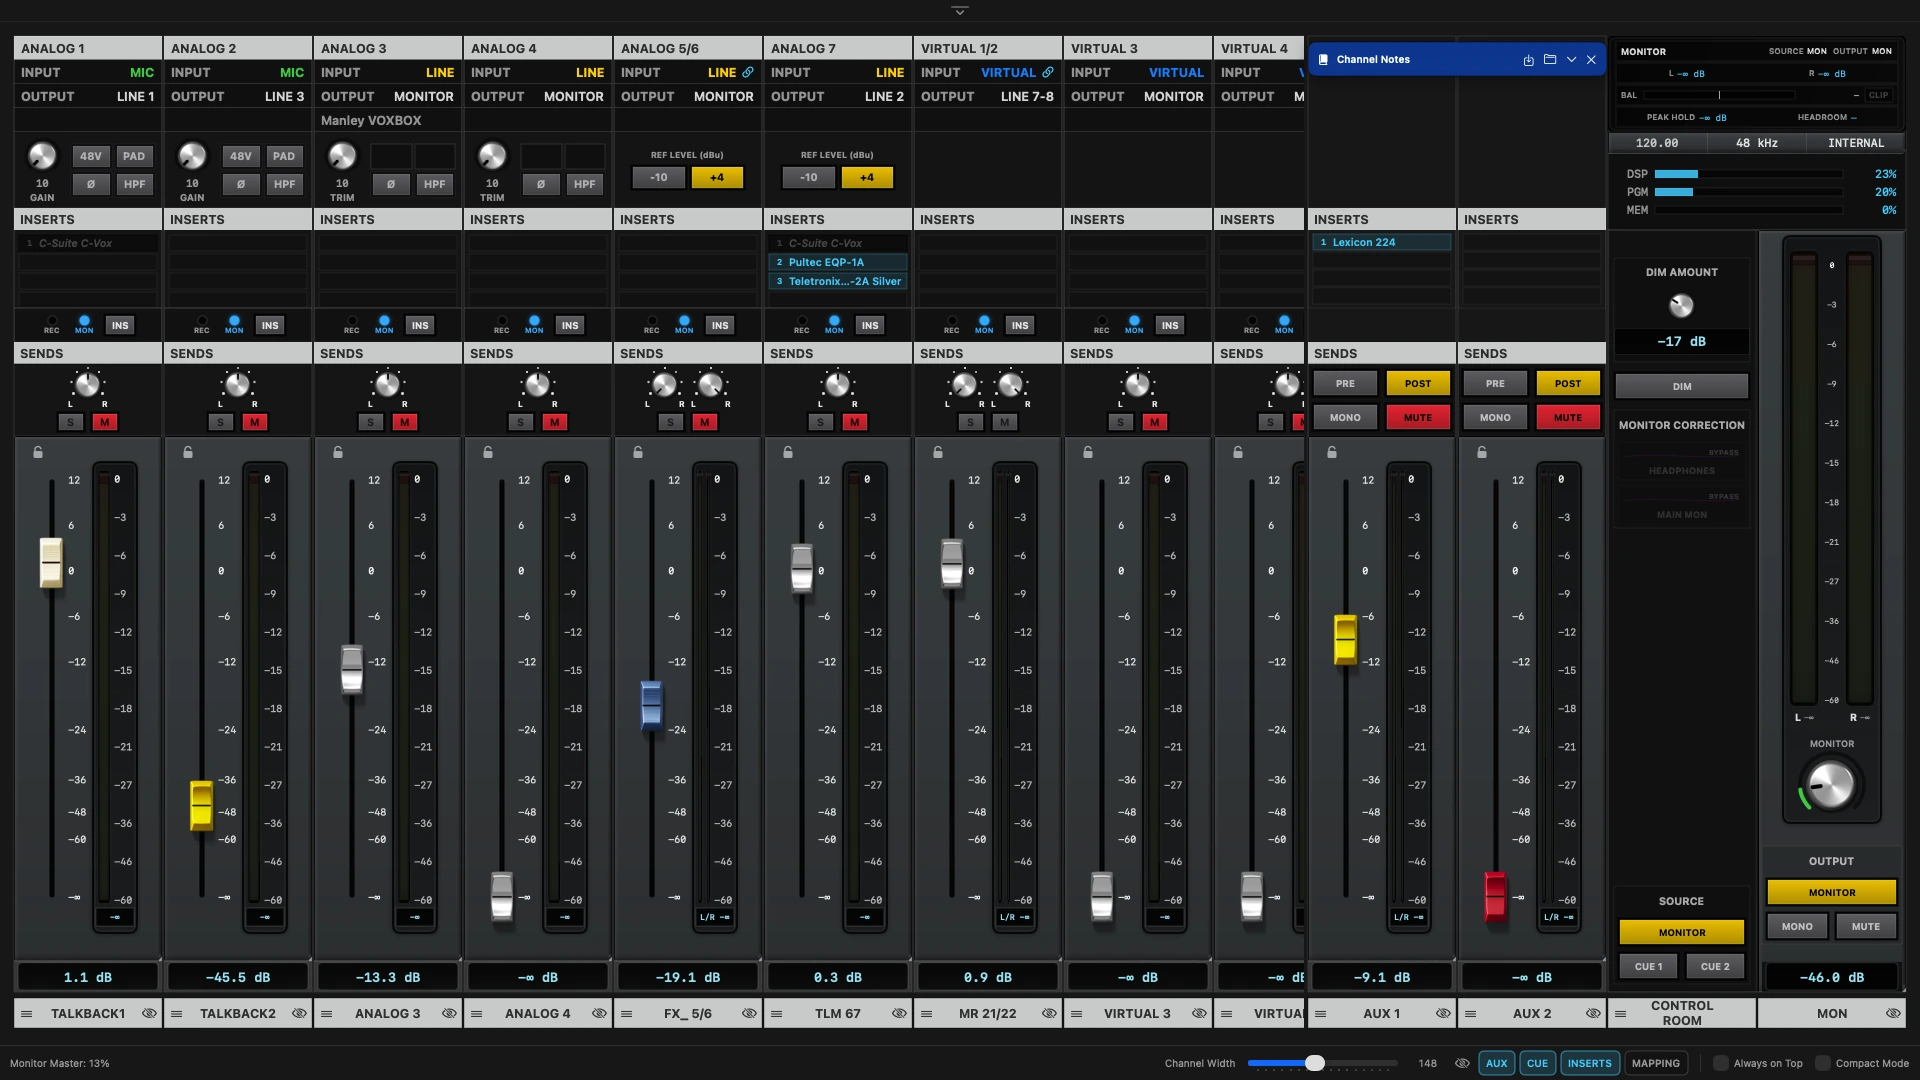Enable REC indicator on ANALOG 1 inserts
The height and width of the screenshot is (1080, 1920).
tap(52, 322)
